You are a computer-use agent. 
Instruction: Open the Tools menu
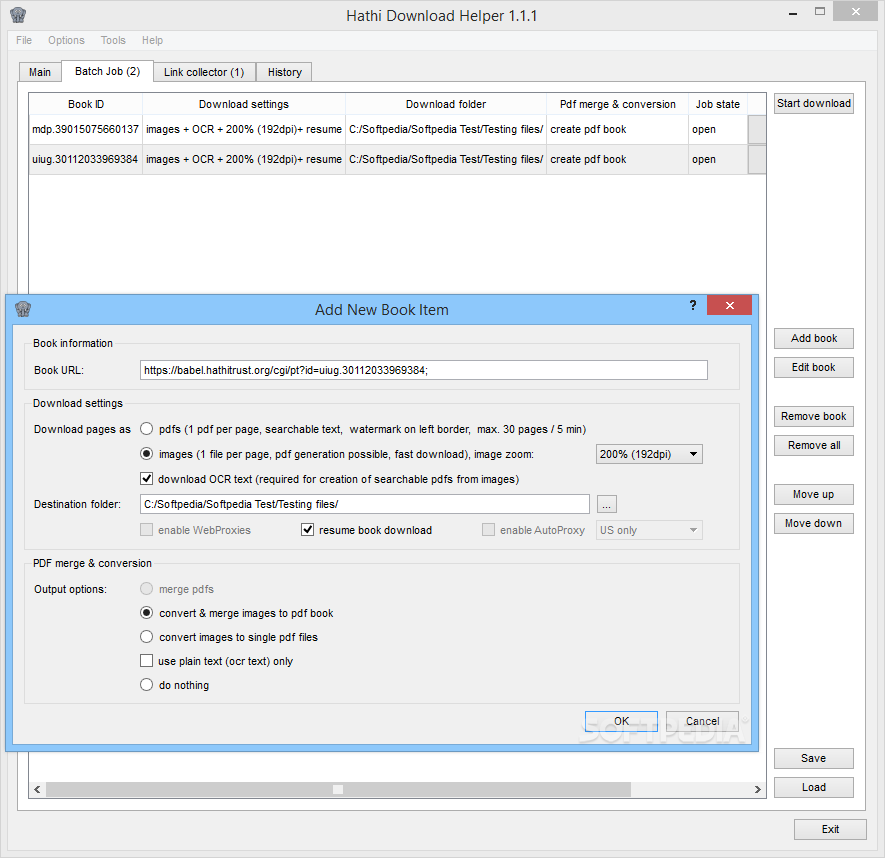(113, 40)
